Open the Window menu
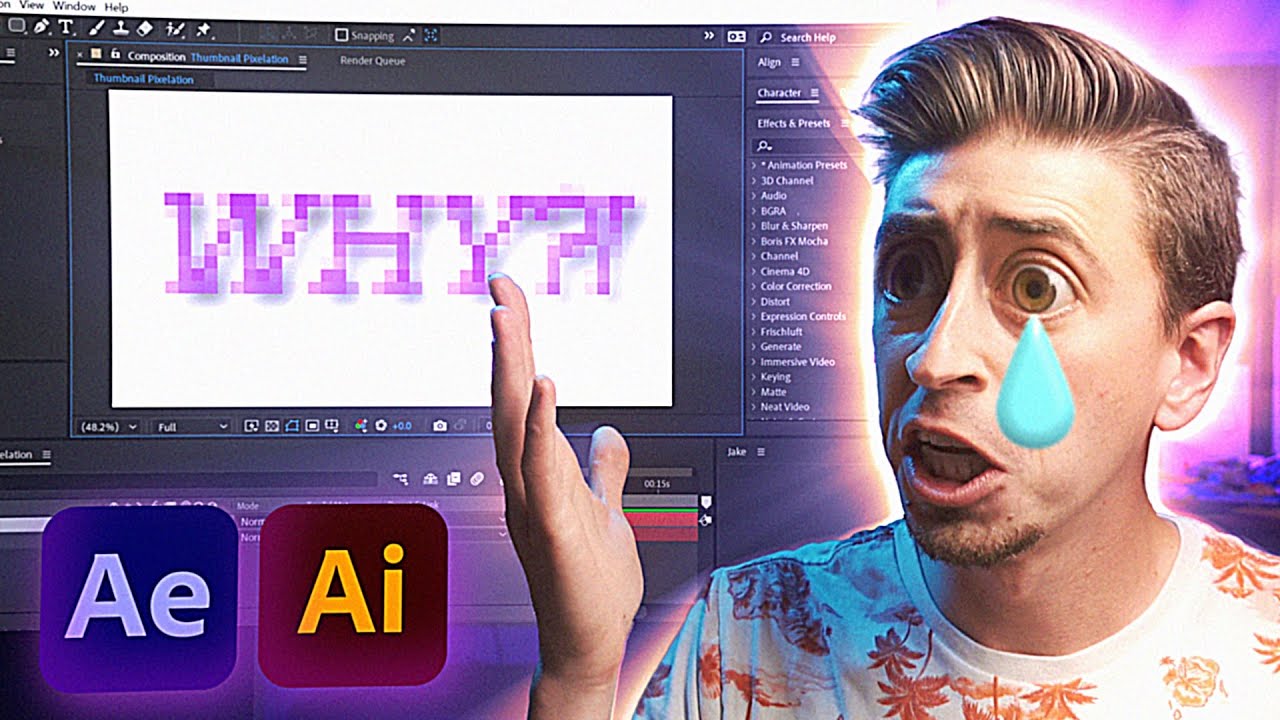Screen dimensions: 1280x720 click(74, 6)
